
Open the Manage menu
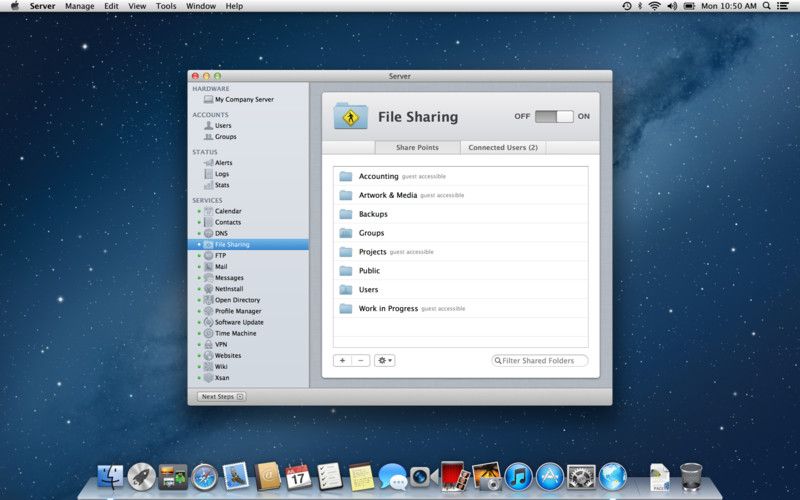tap(80, 6)
